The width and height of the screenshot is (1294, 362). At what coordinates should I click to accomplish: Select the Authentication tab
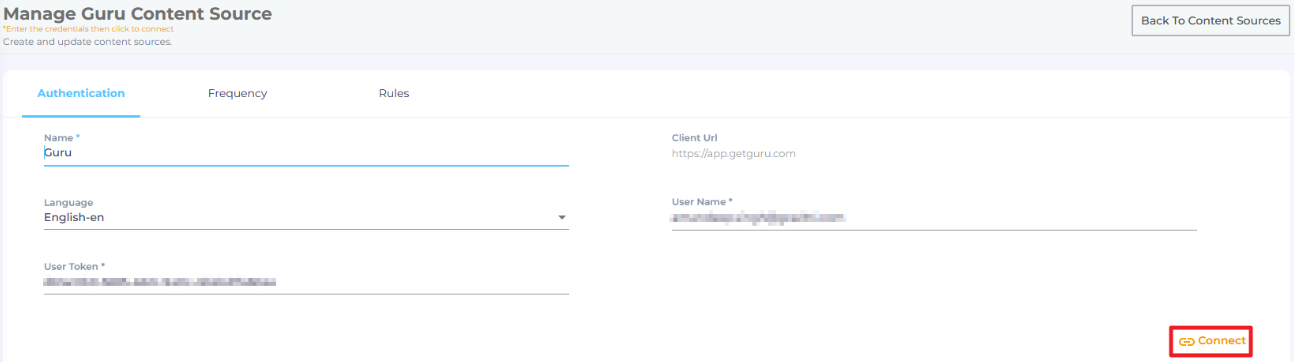[x=81, y=94]
